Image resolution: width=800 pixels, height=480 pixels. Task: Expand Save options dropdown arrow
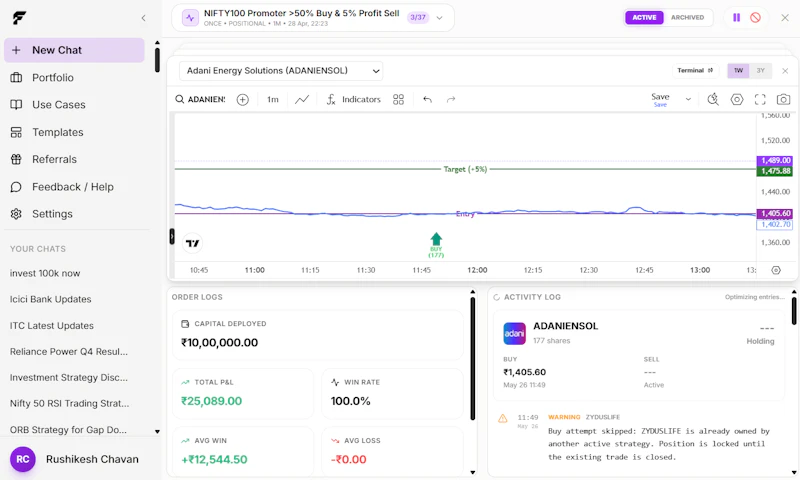tap(688, 99)
